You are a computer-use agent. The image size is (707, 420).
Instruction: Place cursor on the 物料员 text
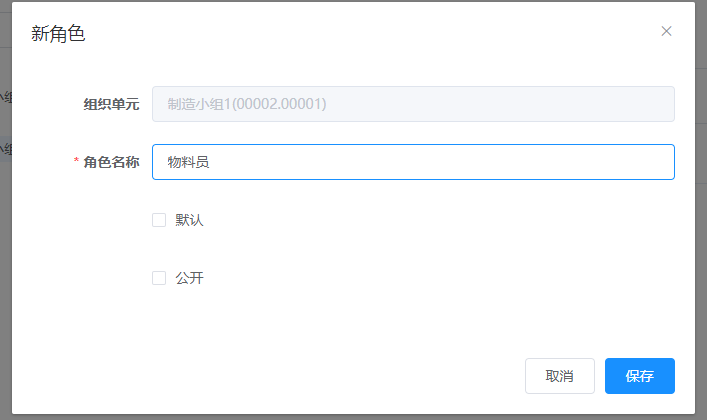188,162
